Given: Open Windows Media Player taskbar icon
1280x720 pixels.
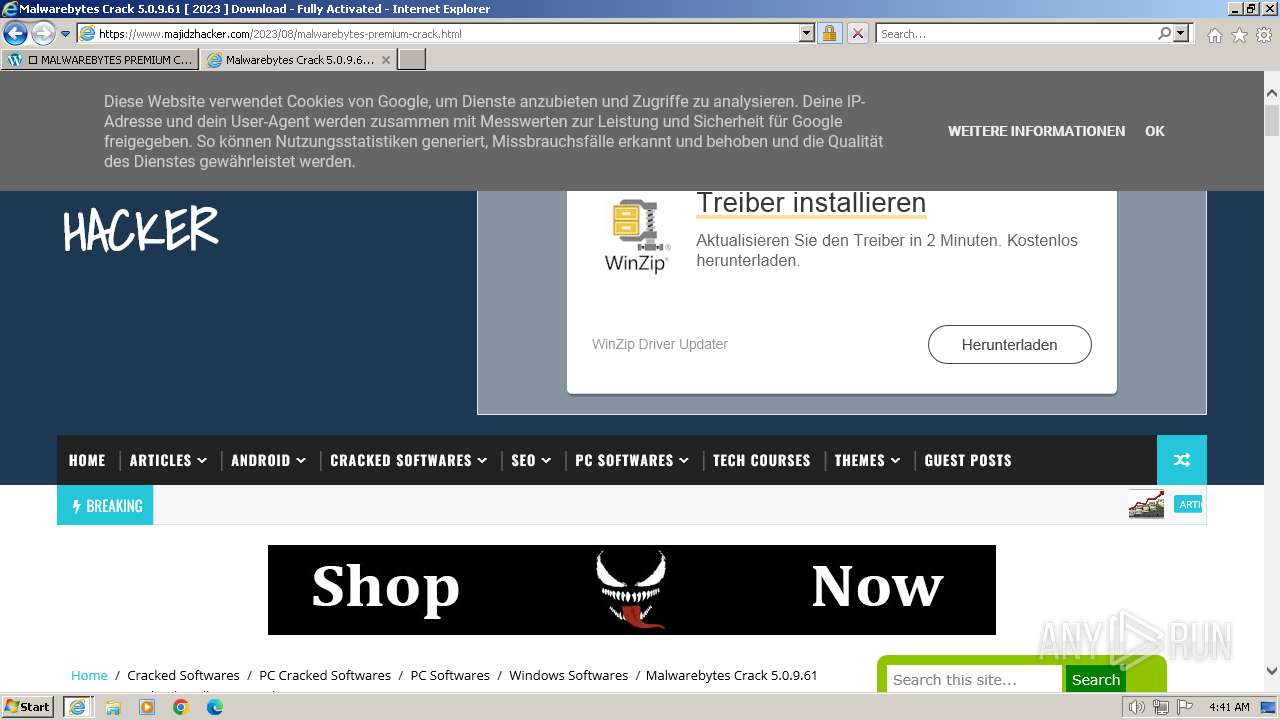Looking at the screenshot, I should (147, 707).
